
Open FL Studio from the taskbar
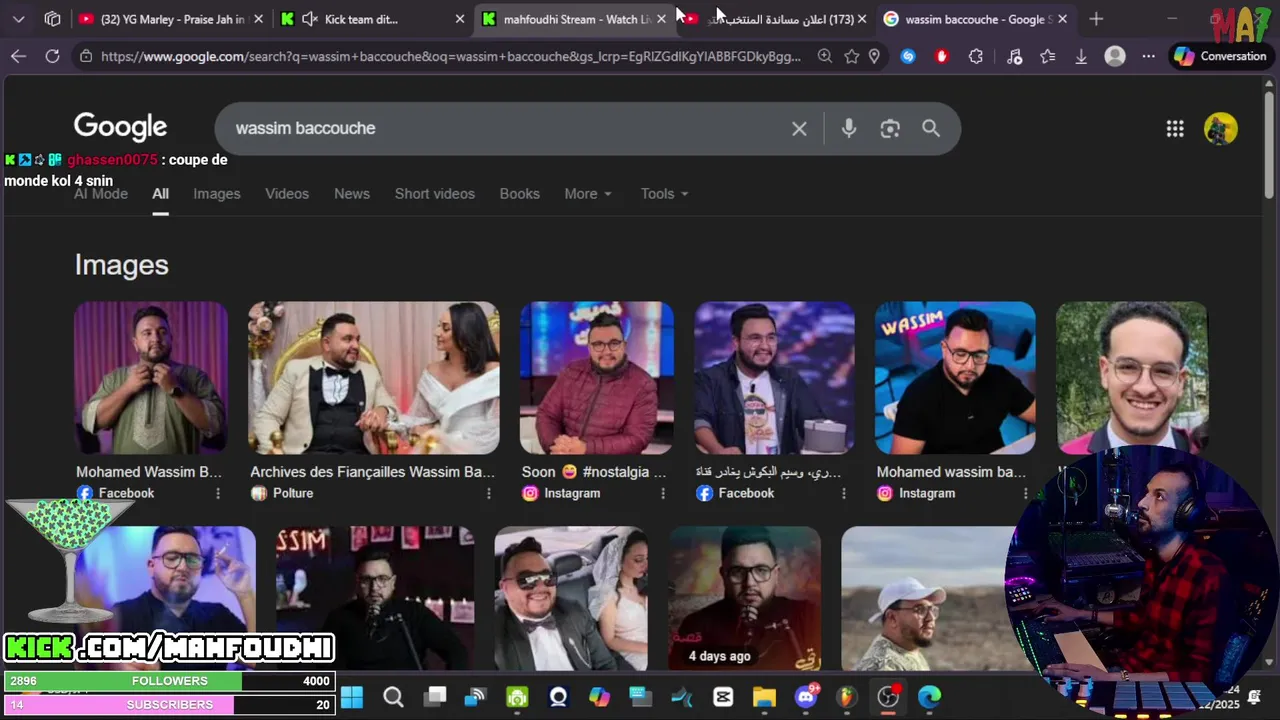[x=847, y=697]
